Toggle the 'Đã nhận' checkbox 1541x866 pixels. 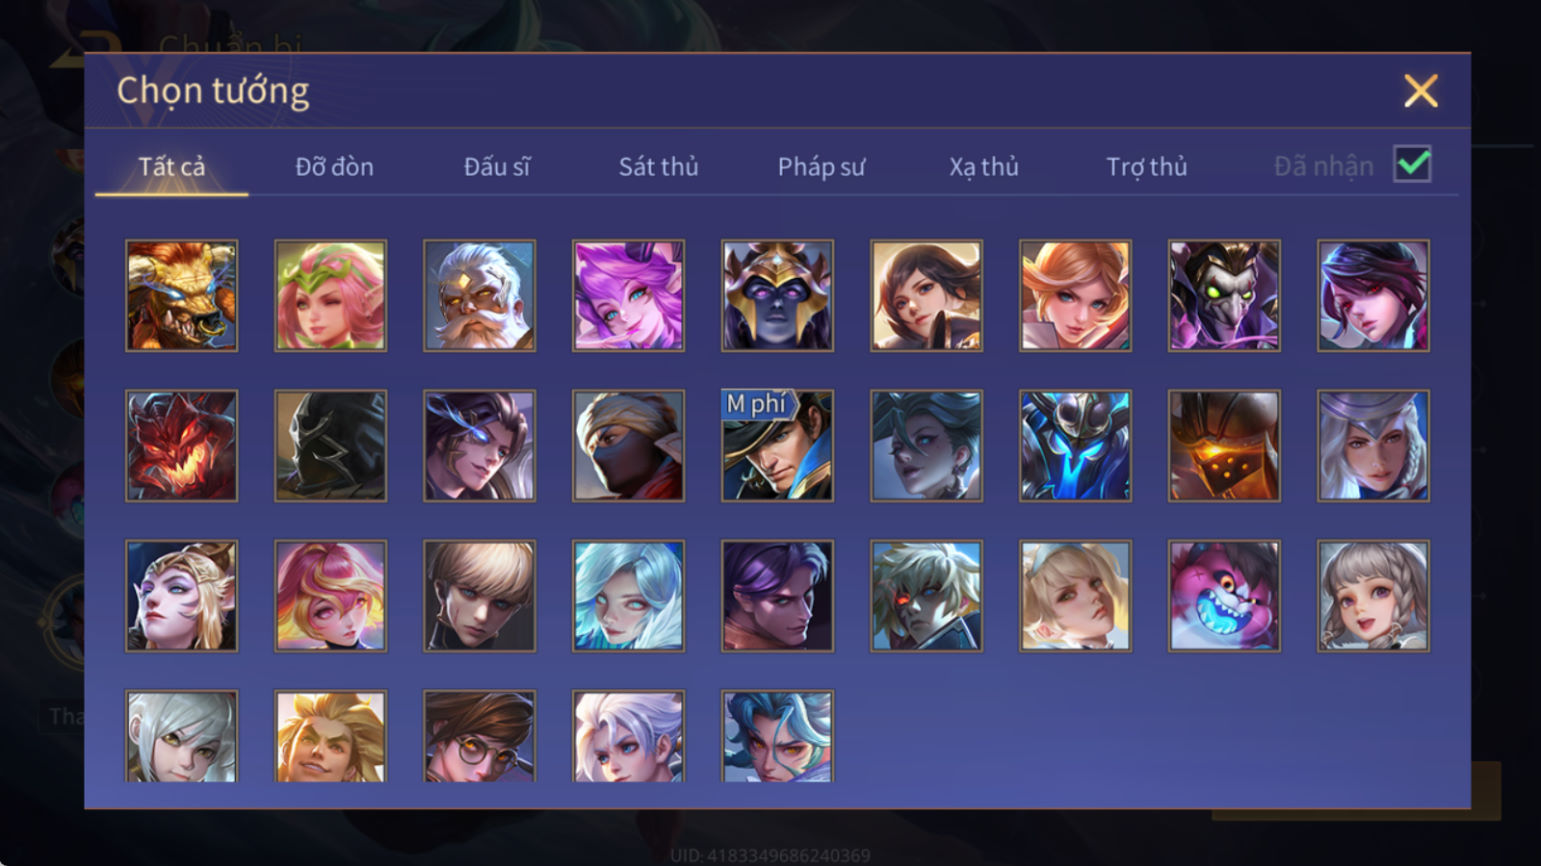click(1412, 164)
